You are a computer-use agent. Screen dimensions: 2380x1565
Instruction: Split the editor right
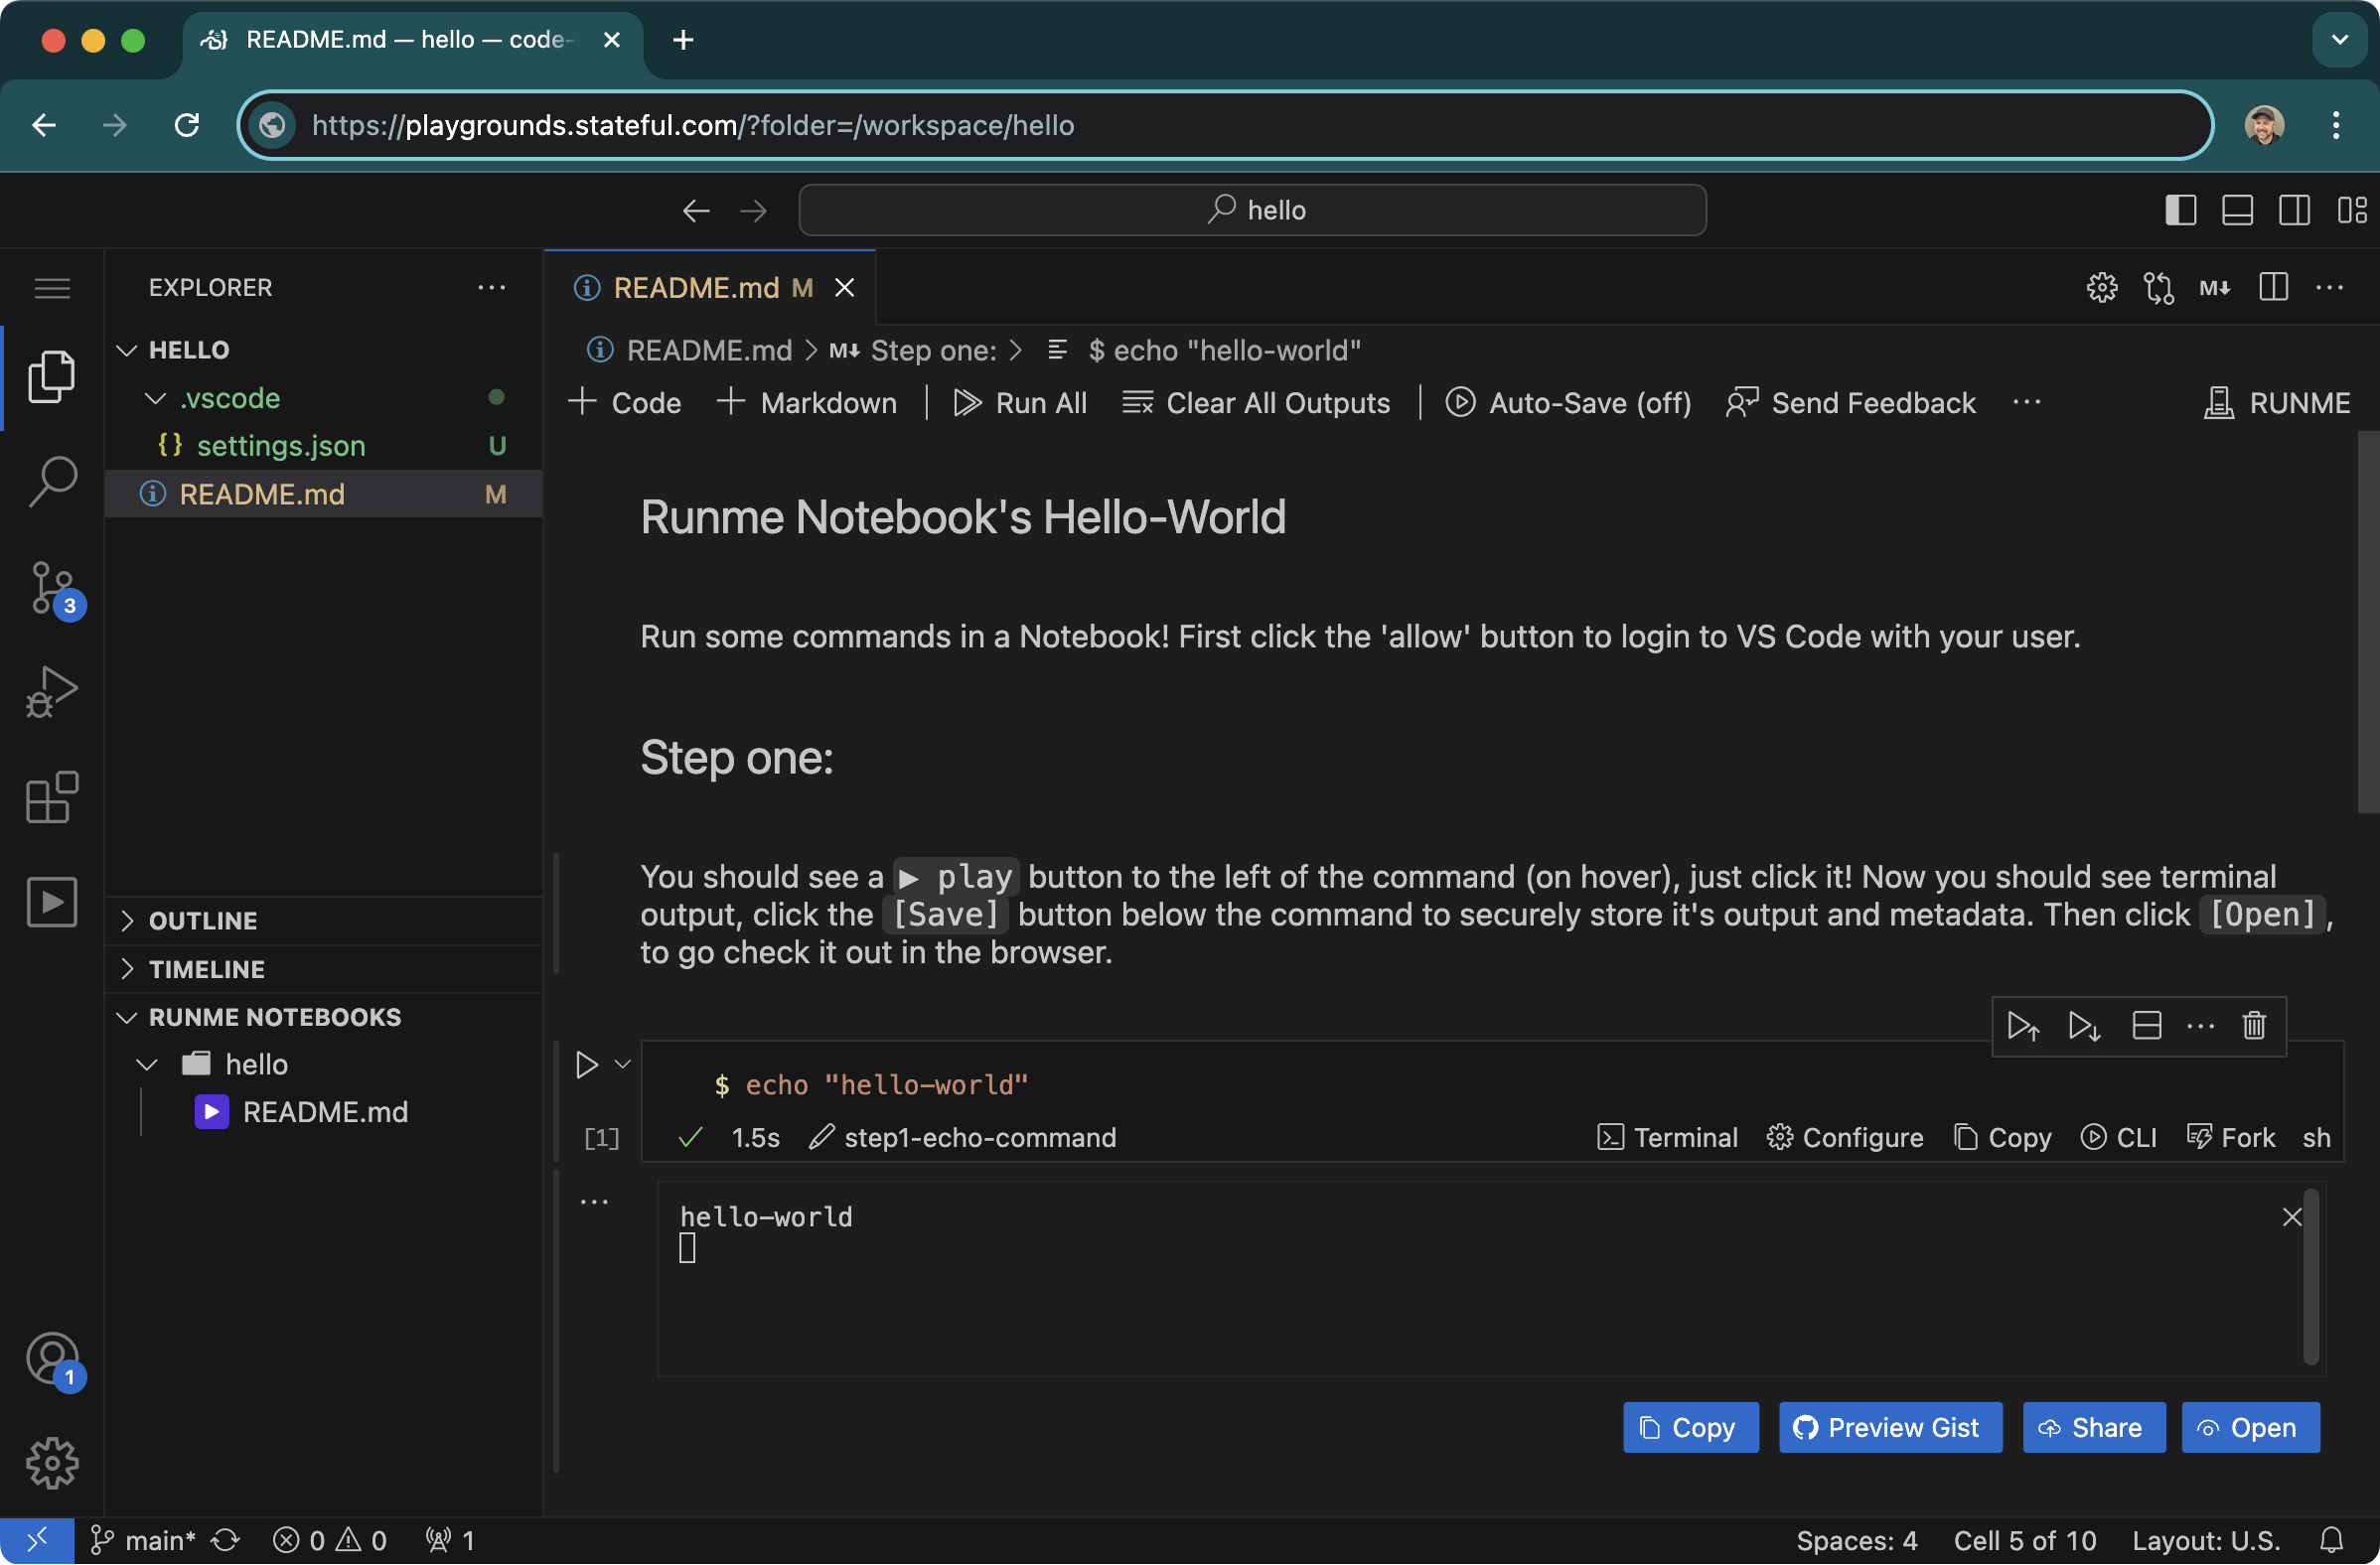click(x=2273, y=288)
